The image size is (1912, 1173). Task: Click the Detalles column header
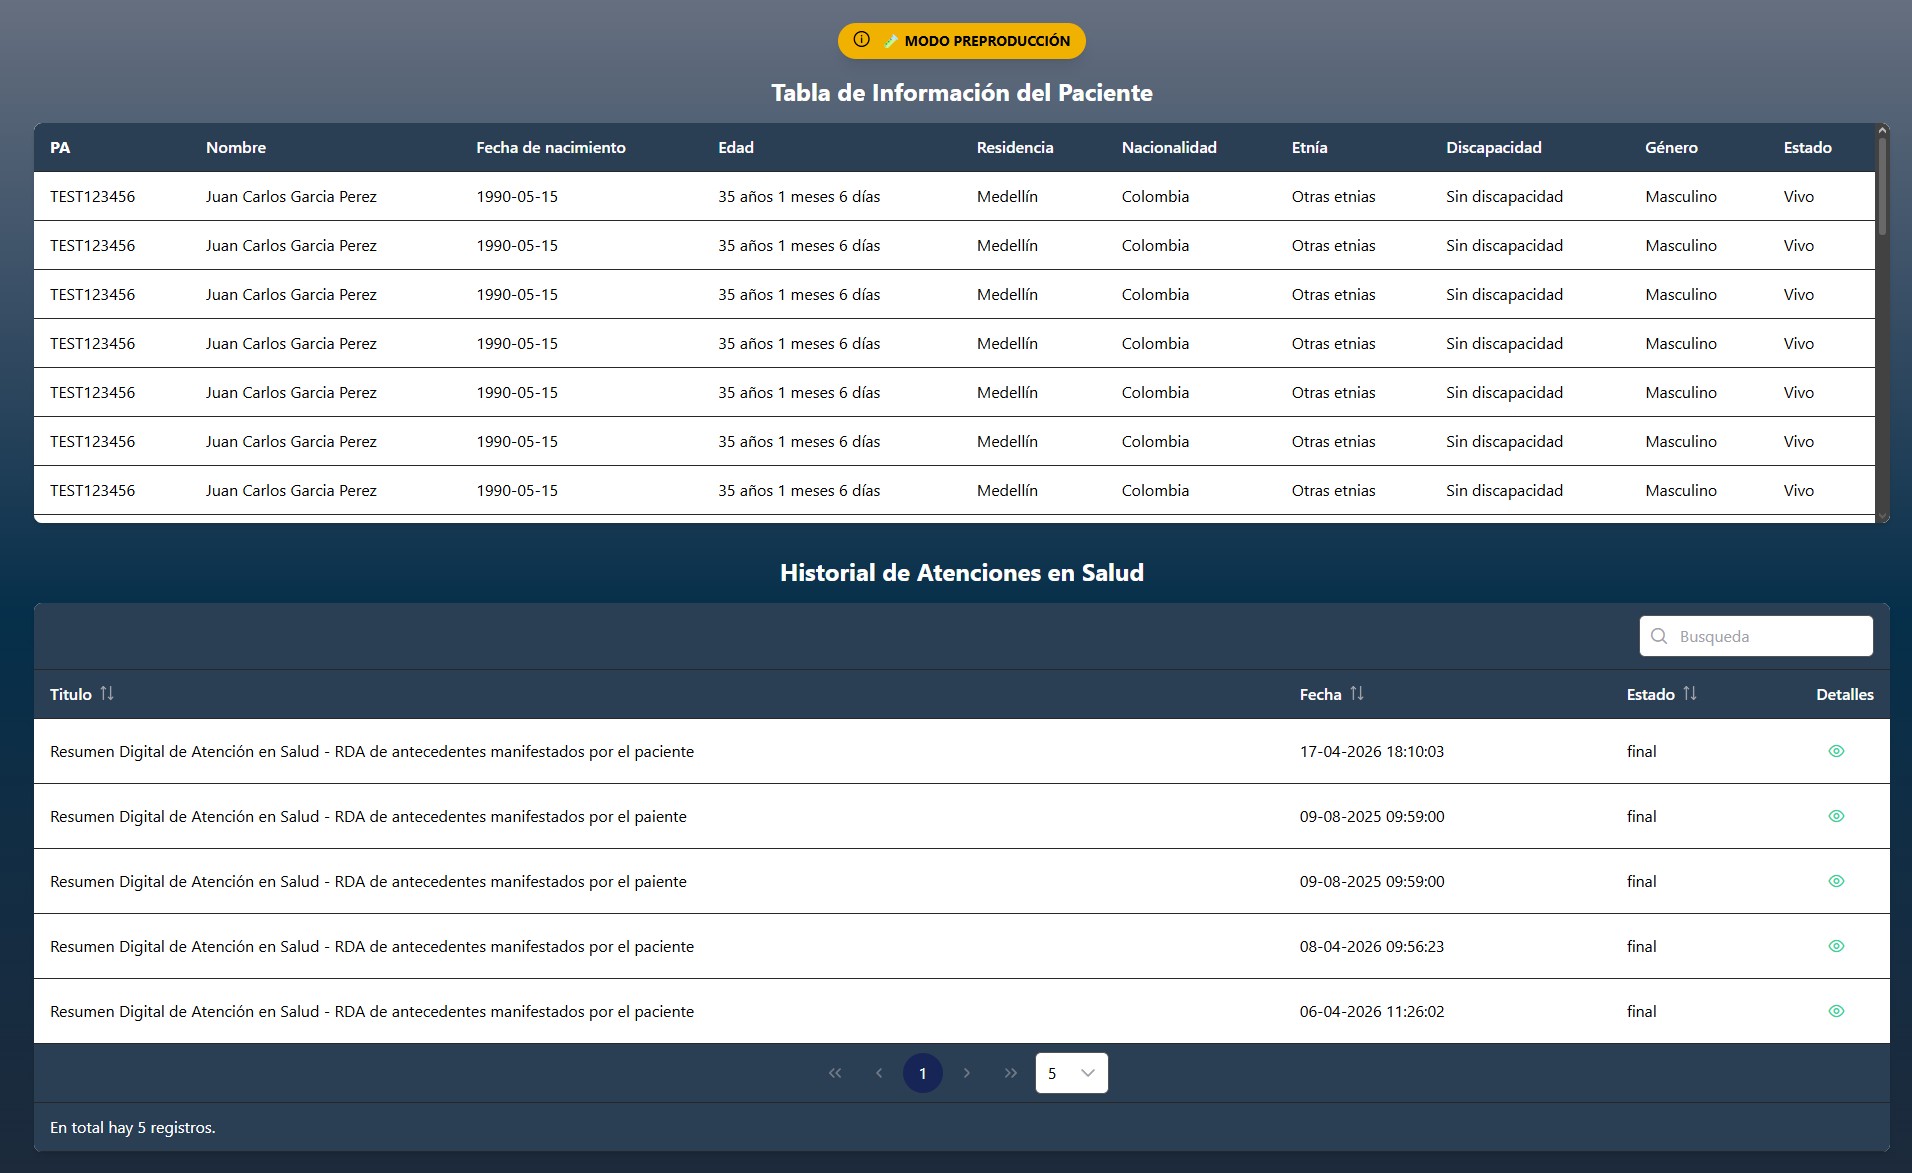tap(1844, 694)
